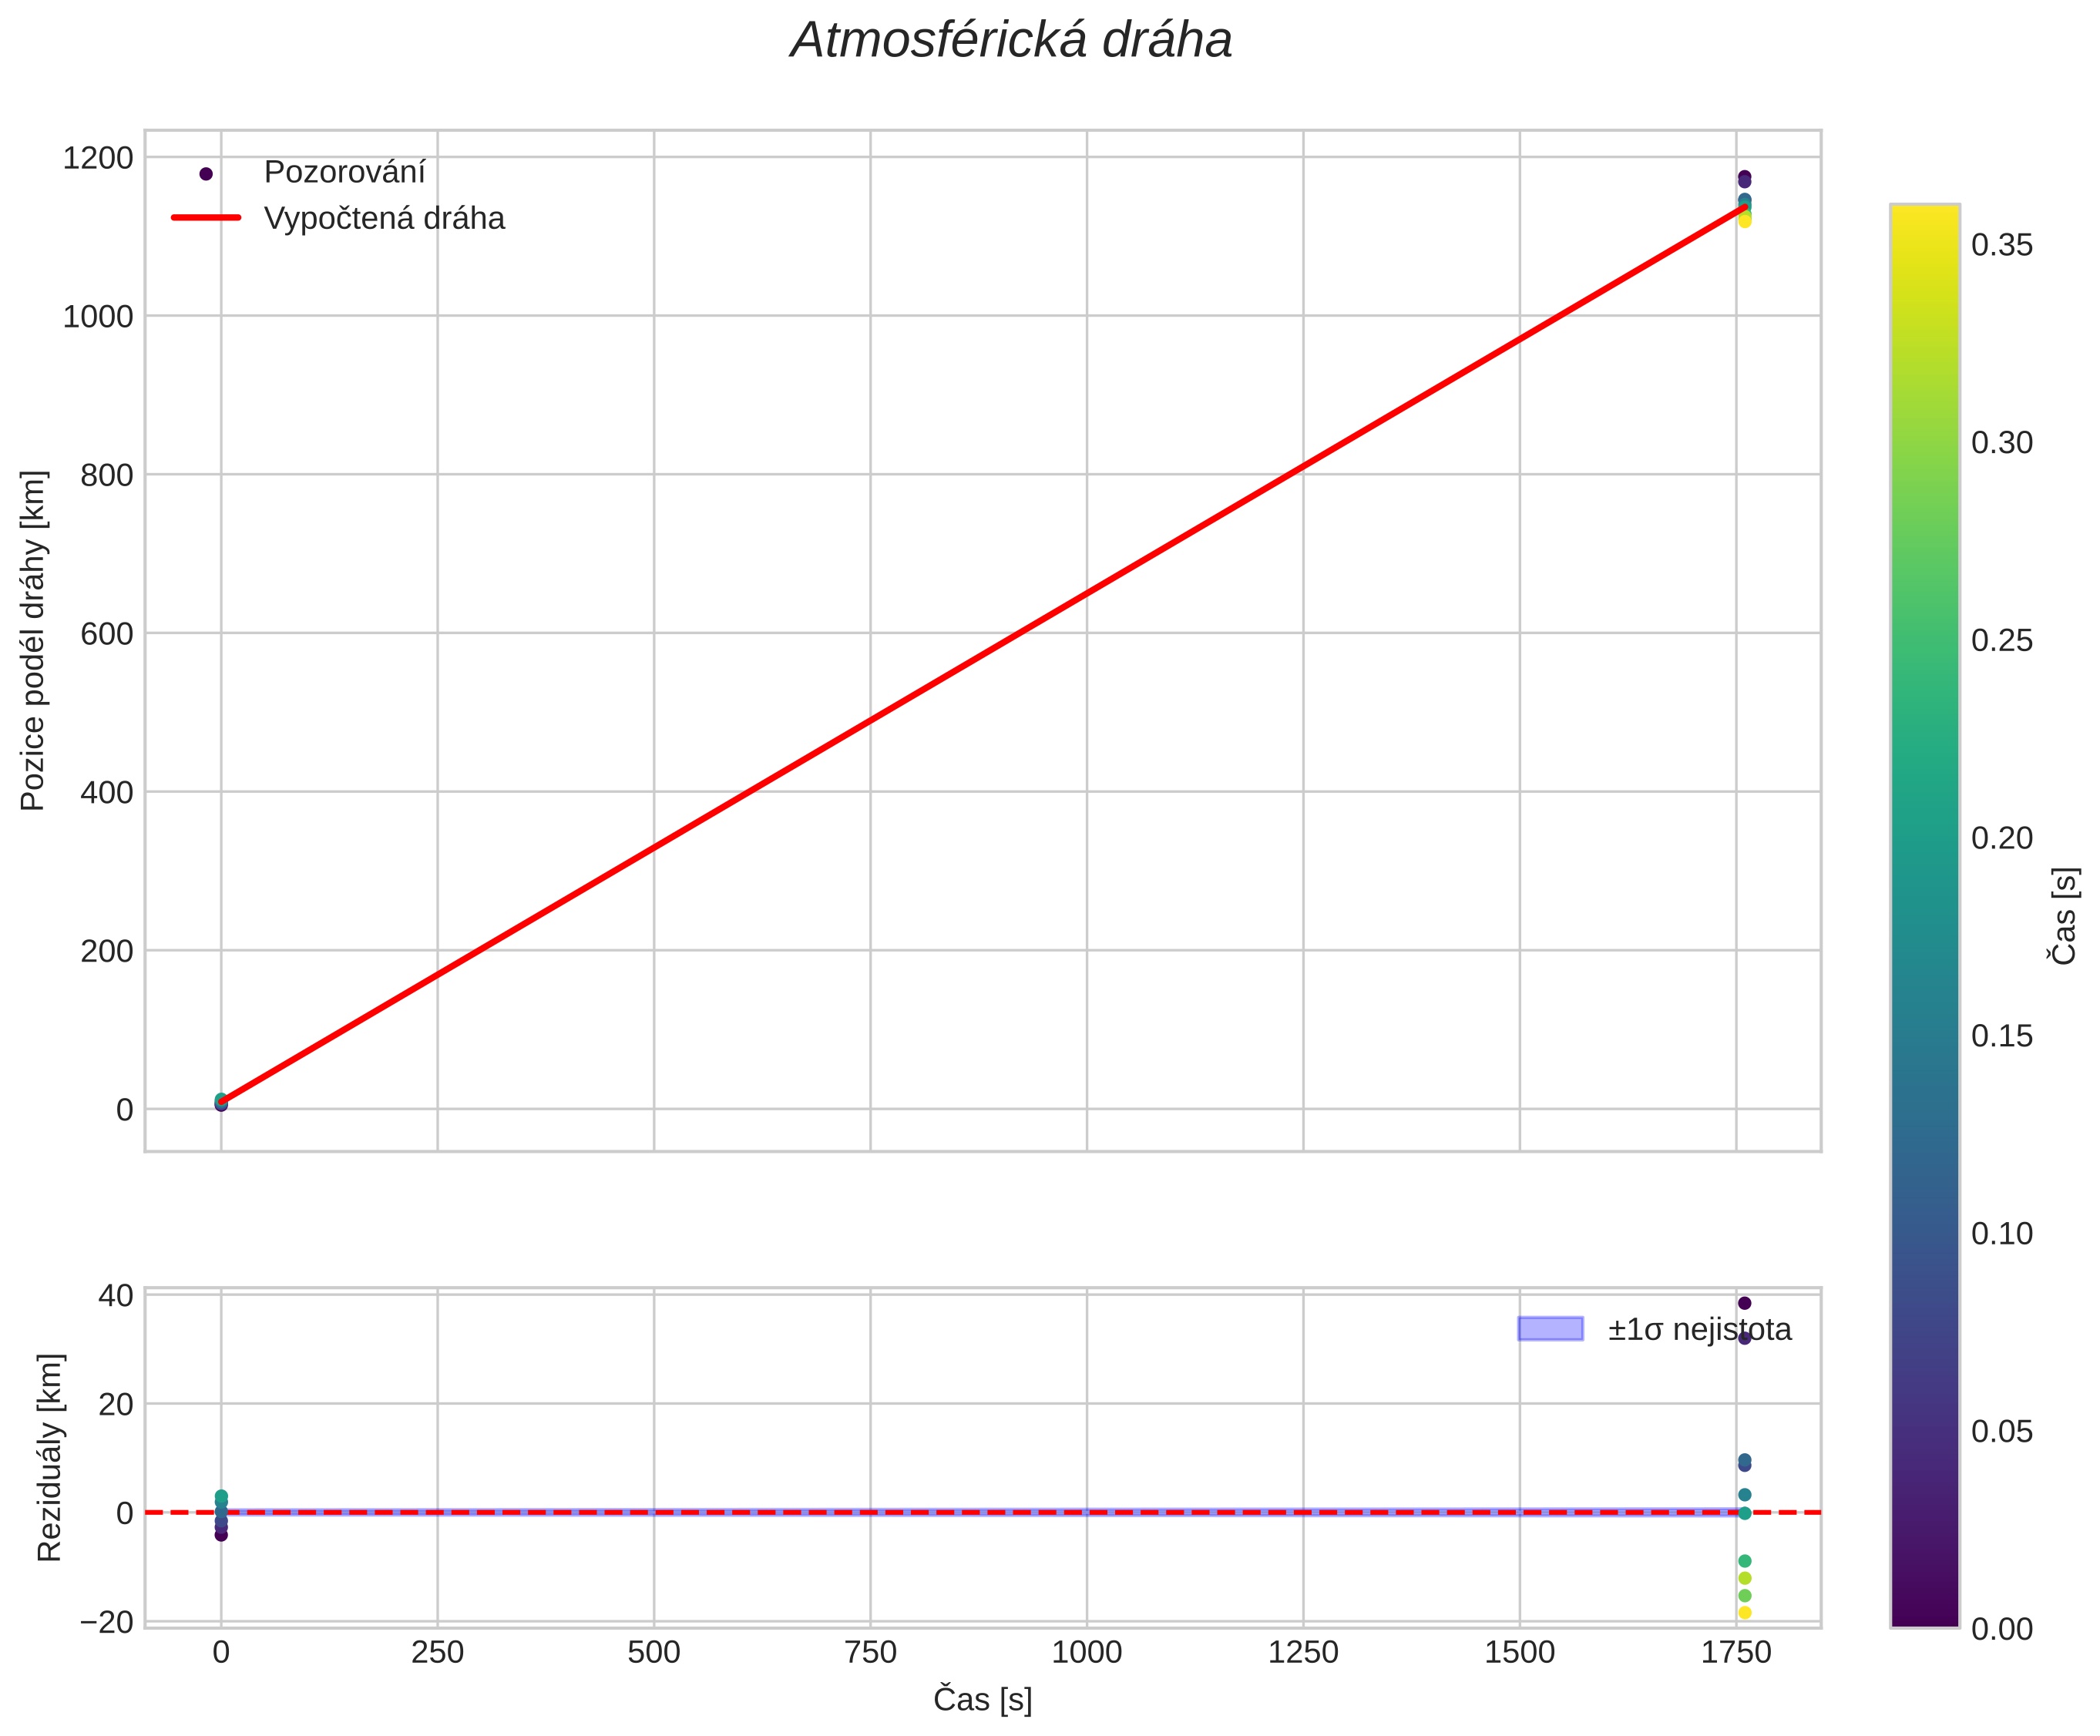
Task: Click the 'Pozorování' legend label text
Action: click(x=344, y=173)
